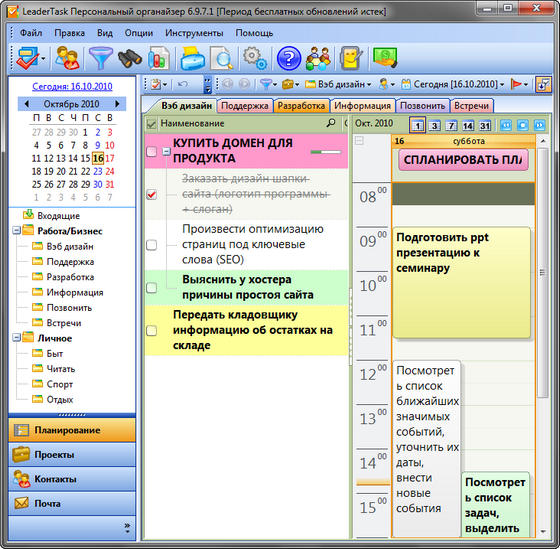Collapse subtasks of КУПИТЬ ДОМЕН ДЛЯ ПРОДУКТА

tap(166, 151)
